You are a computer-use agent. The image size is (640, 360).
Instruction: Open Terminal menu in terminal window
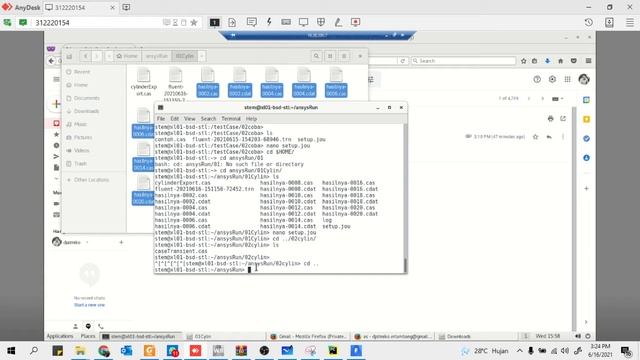coord(231,118)
